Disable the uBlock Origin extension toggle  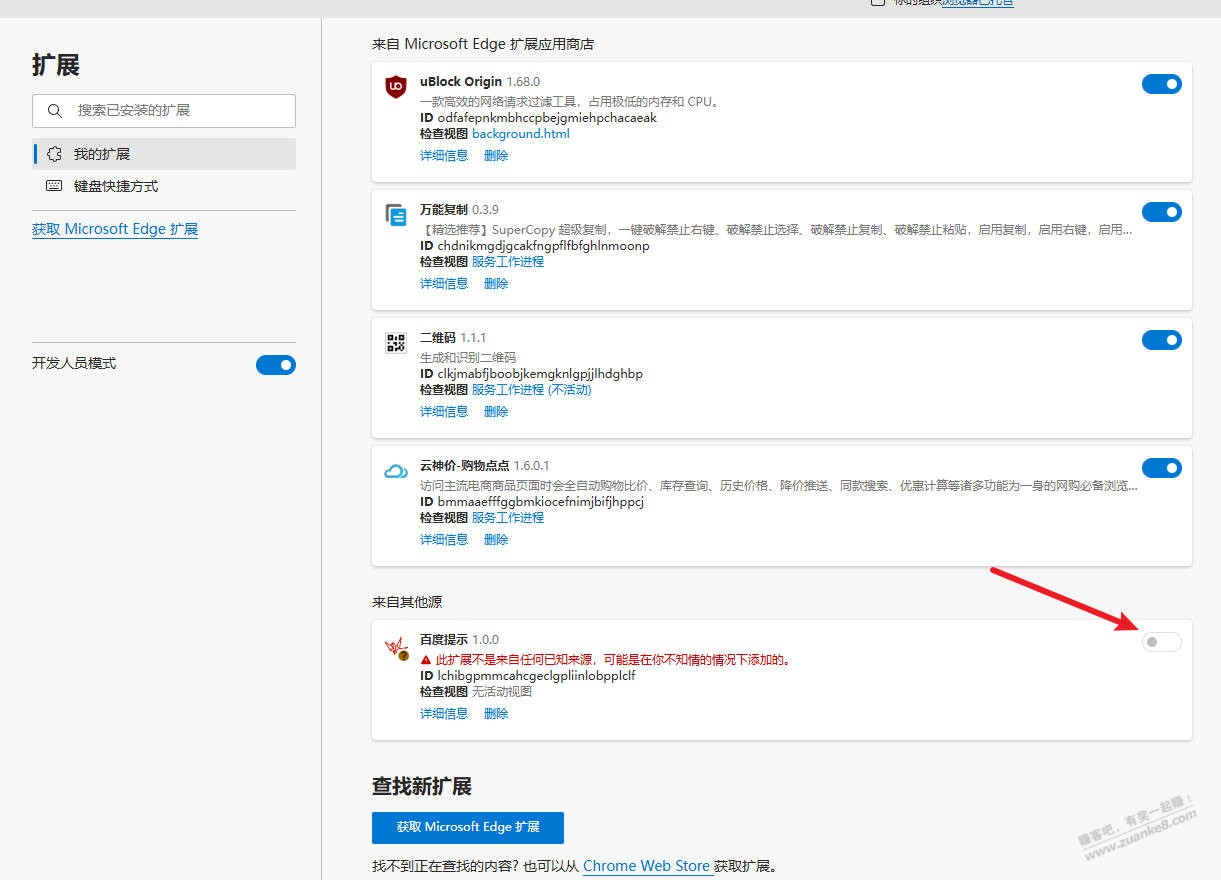[x=1161, y=84]
